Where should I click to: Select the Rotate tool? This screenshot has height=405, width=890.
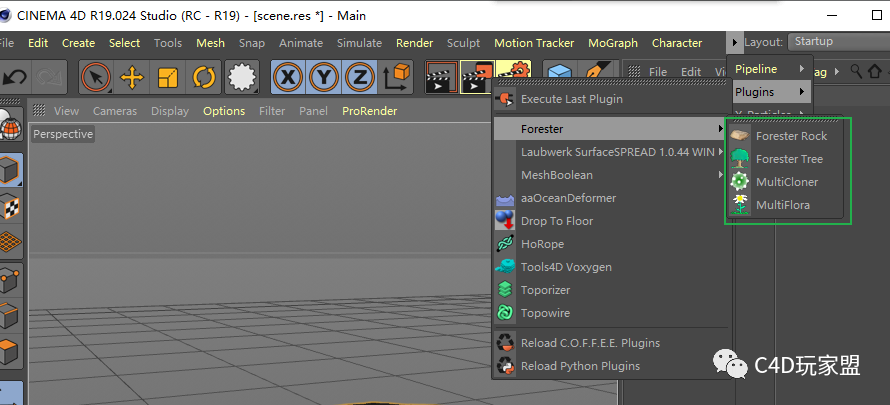[203, 77]
